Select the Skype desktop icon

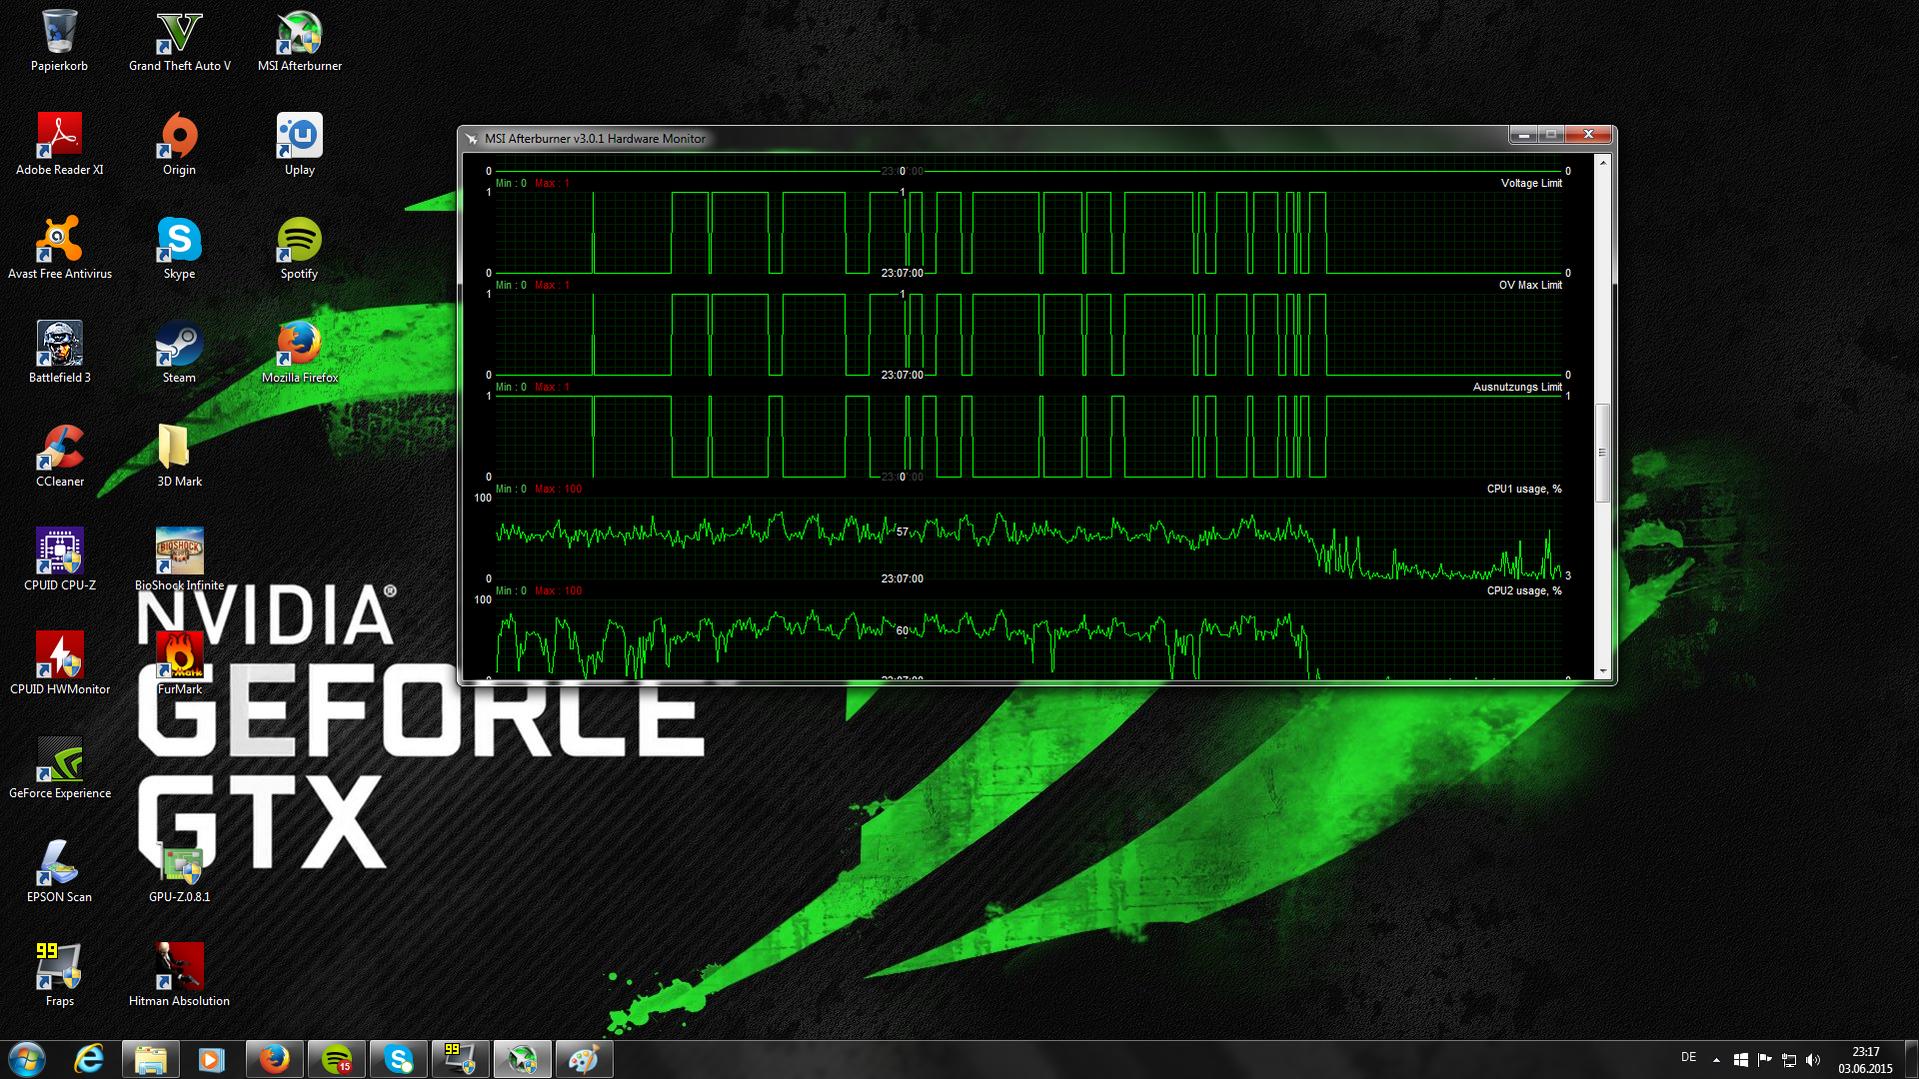[180, 249]
